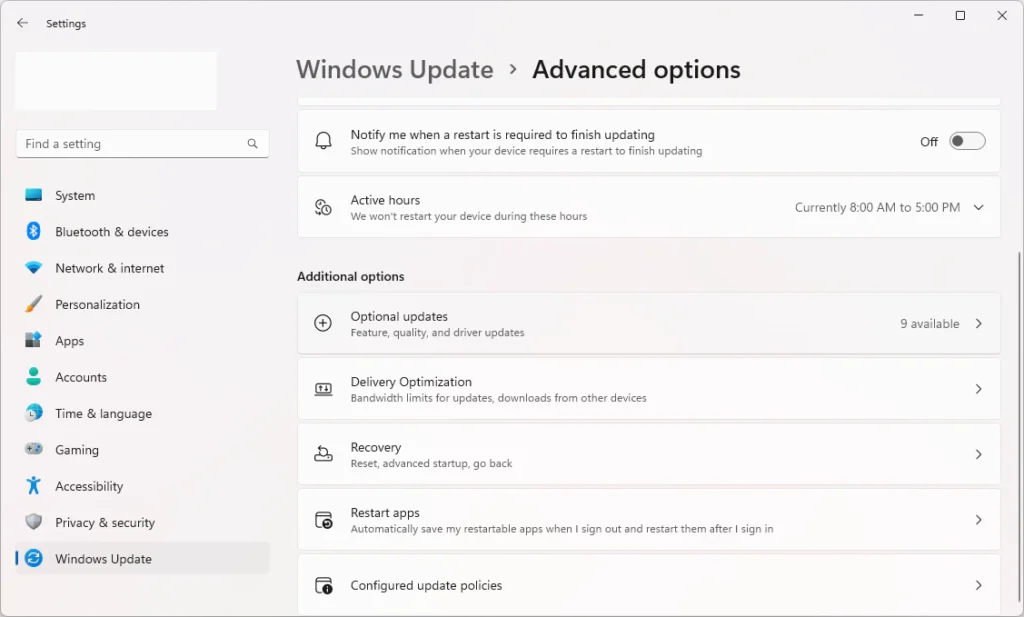This screenshot has width=1024, height=617.
Task: Open Optional updates via its chevron
Action: (978, 323)
